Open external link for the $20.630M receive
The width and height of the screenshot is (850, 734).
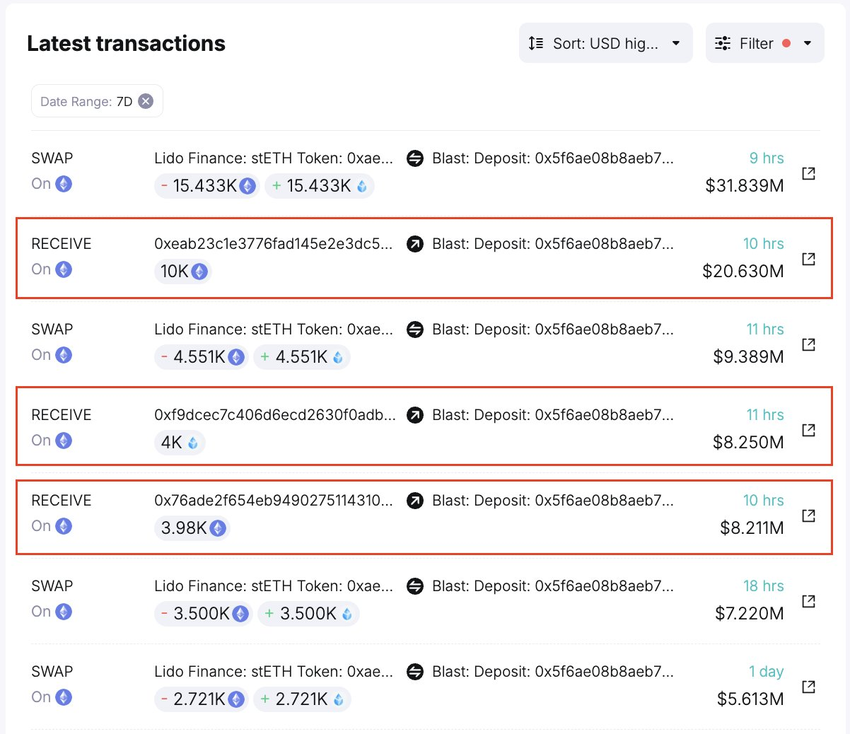click(x=809, y=259)
